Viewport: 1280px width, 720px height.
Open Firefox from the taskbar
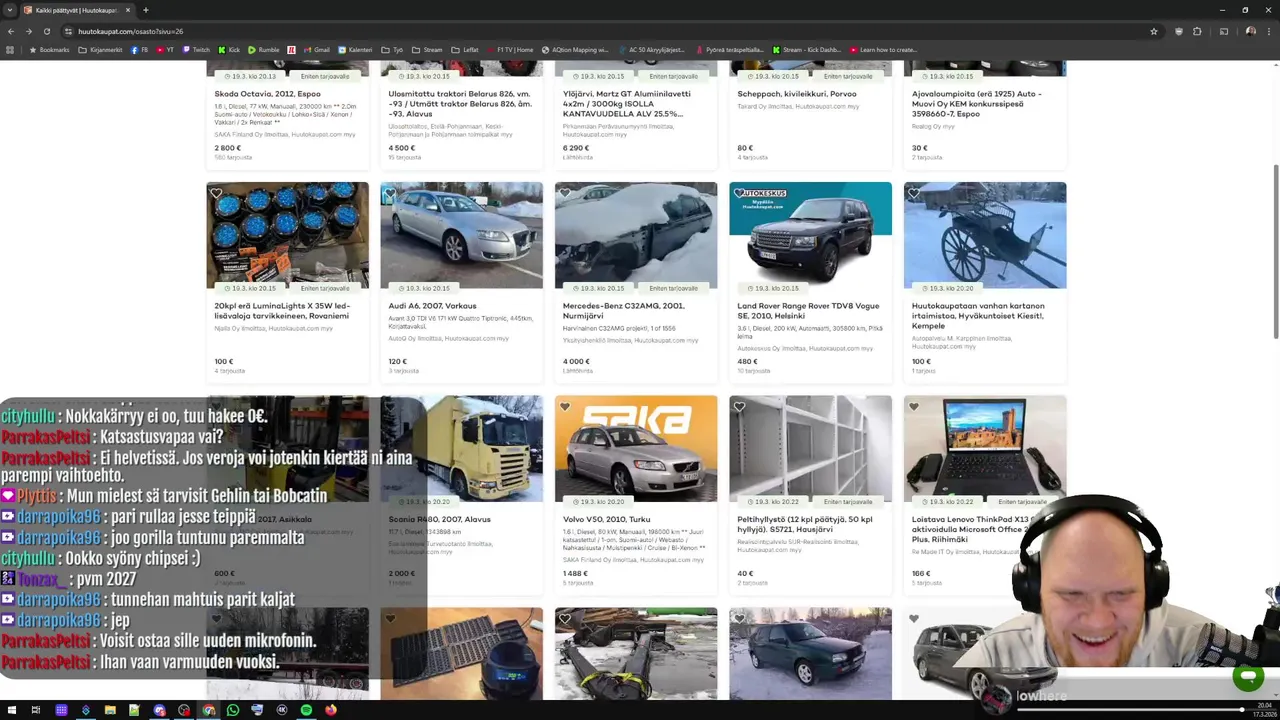(x=331, y=710)
